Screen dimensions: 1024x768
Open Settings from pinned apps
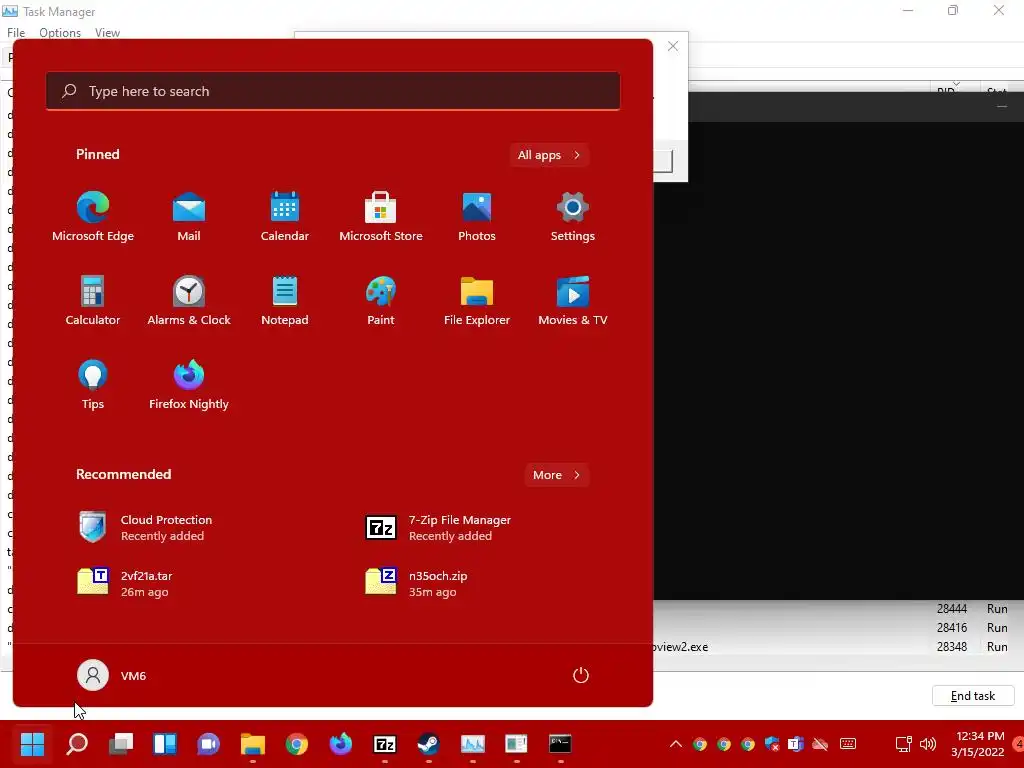click(x=573, y=217)
